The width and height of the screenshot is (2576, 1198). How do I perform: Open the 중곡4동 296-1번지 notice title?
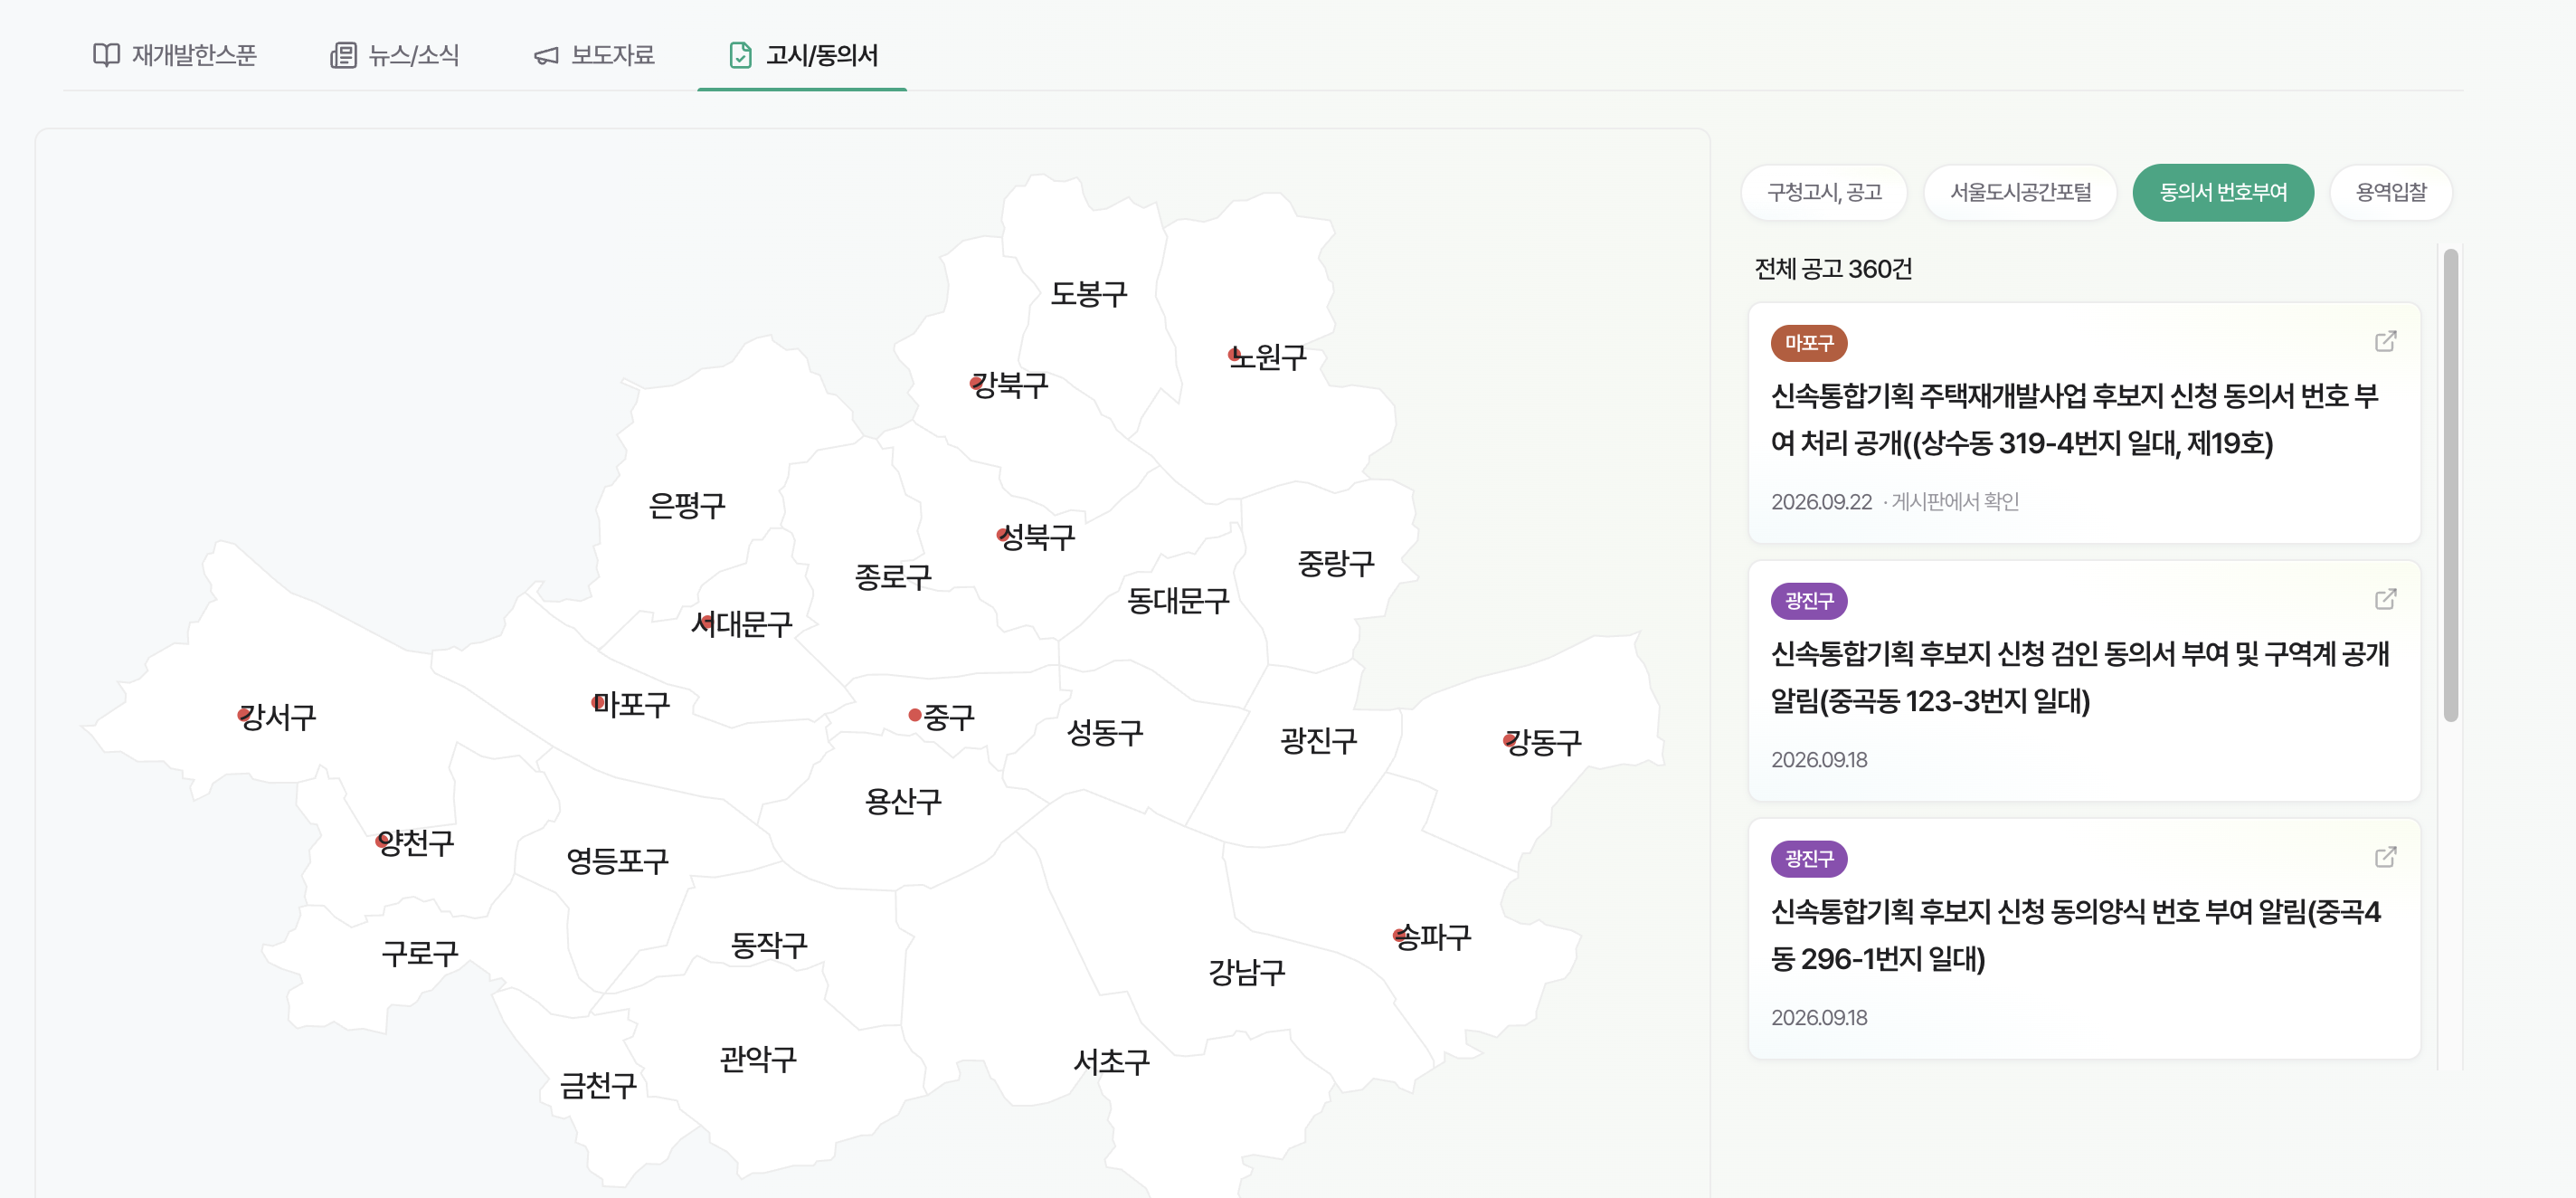[x=2076, y=935]
